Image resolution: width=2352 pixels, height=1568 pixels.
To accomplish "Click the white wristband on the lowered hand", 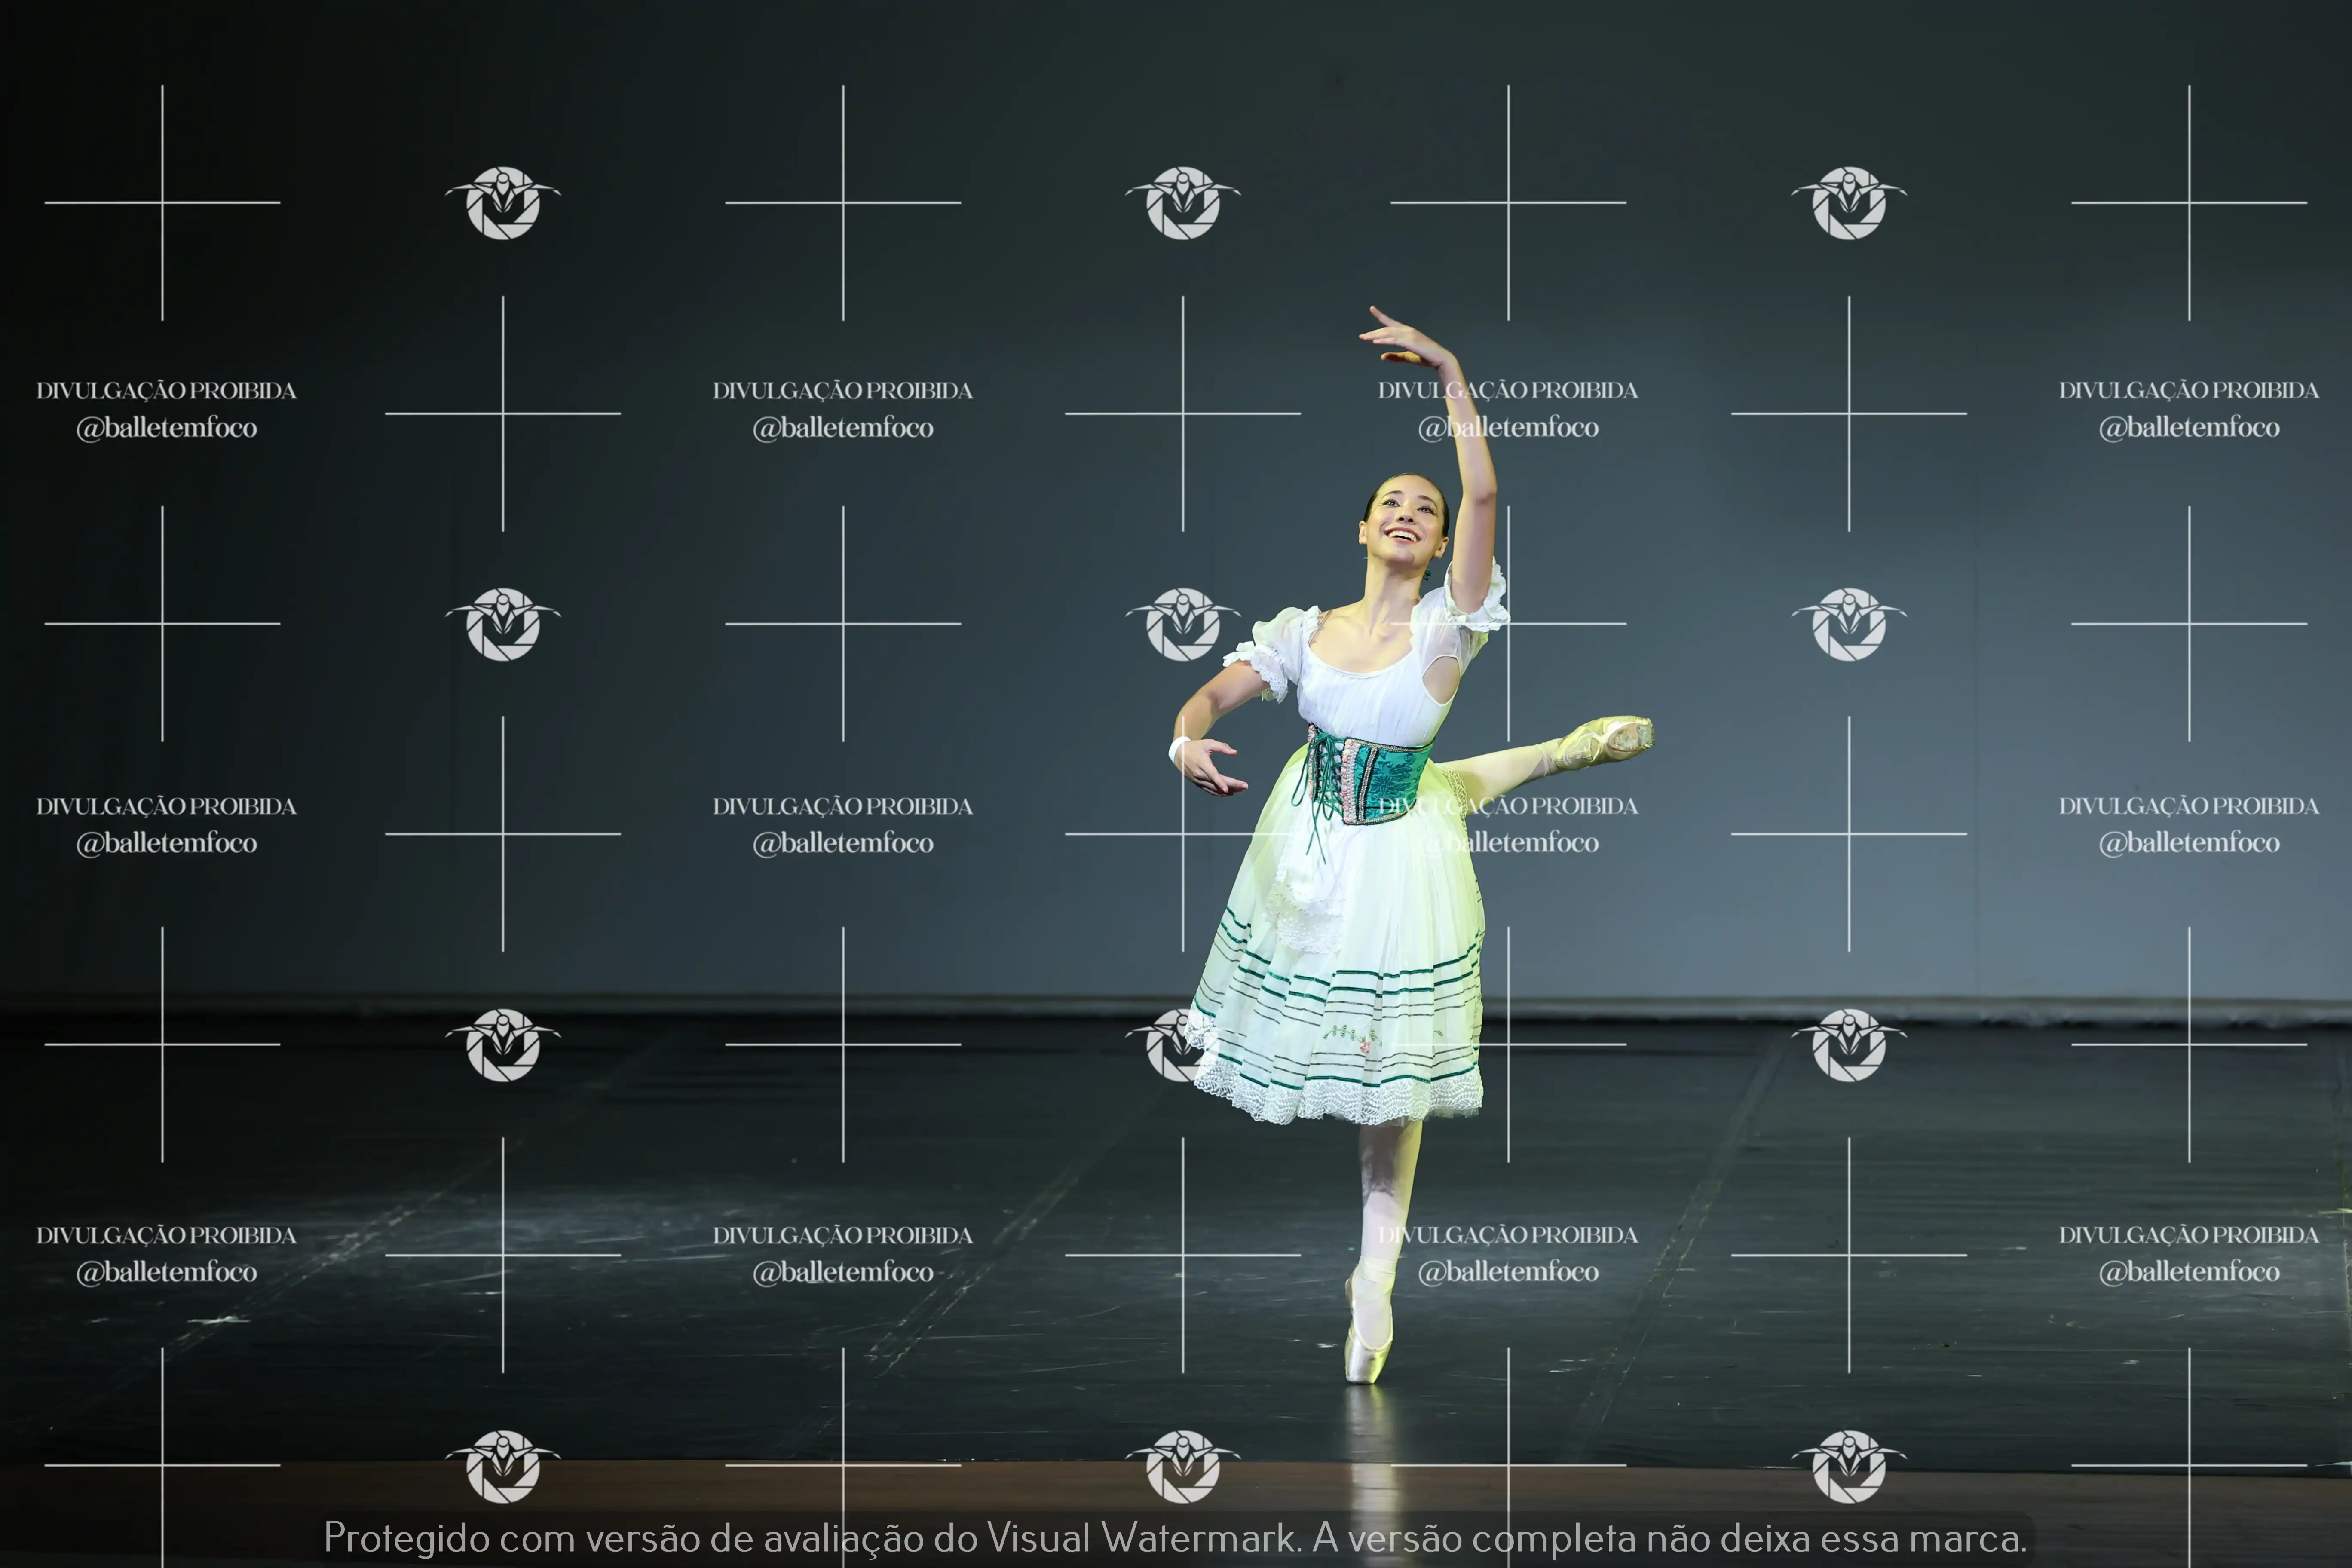I will 1179,749.
